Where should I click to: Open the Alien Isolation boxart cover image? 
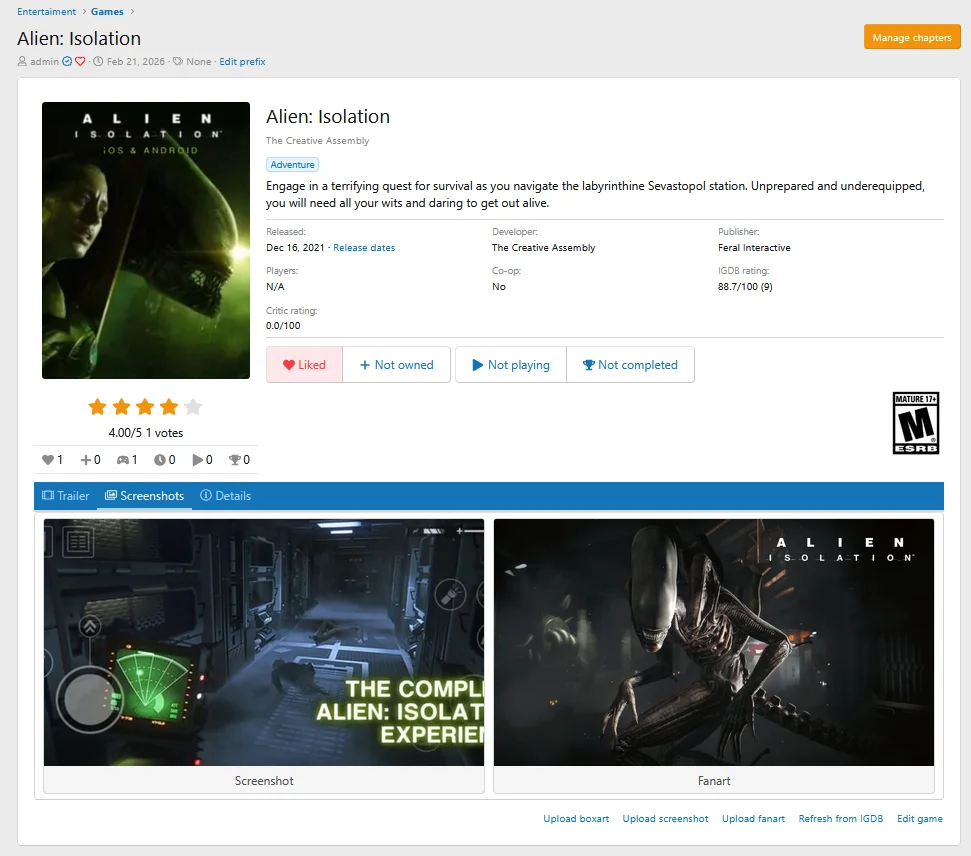[x=146, y=240]
